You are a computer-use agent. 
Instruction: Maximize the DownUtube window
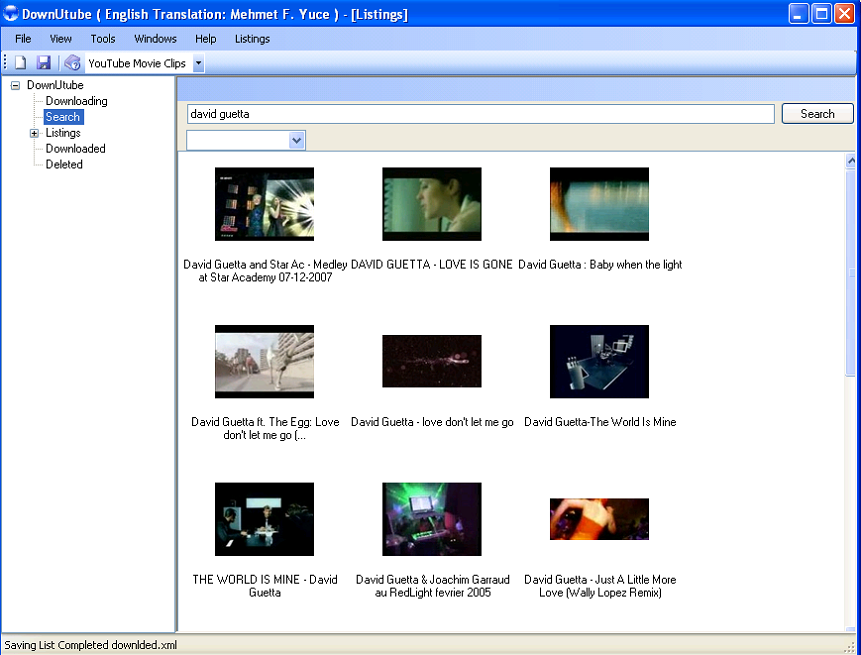[821, 14]
